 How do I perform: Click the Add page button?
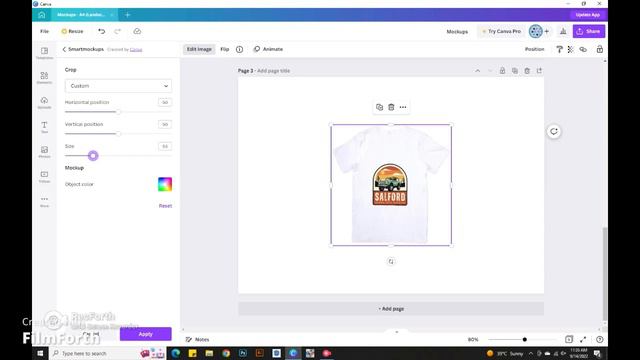click(391, 309)
